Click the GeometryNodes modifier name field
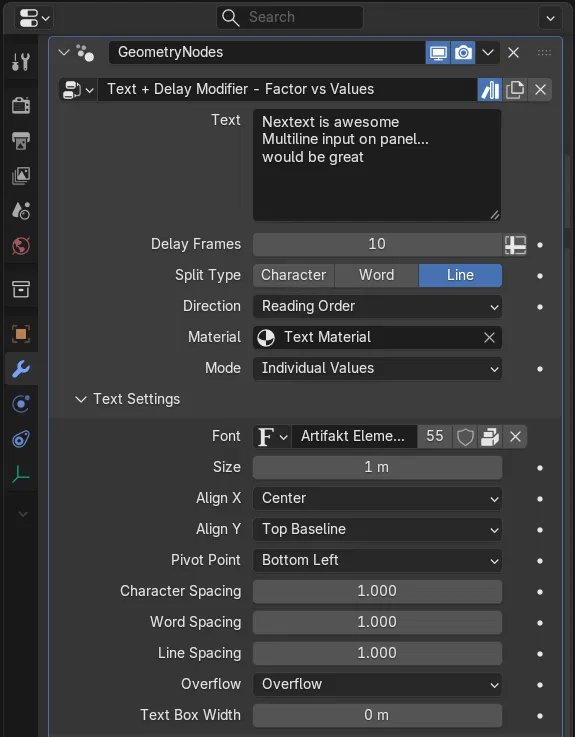Viewport: 575px width, 737px height. click(267, 53)
